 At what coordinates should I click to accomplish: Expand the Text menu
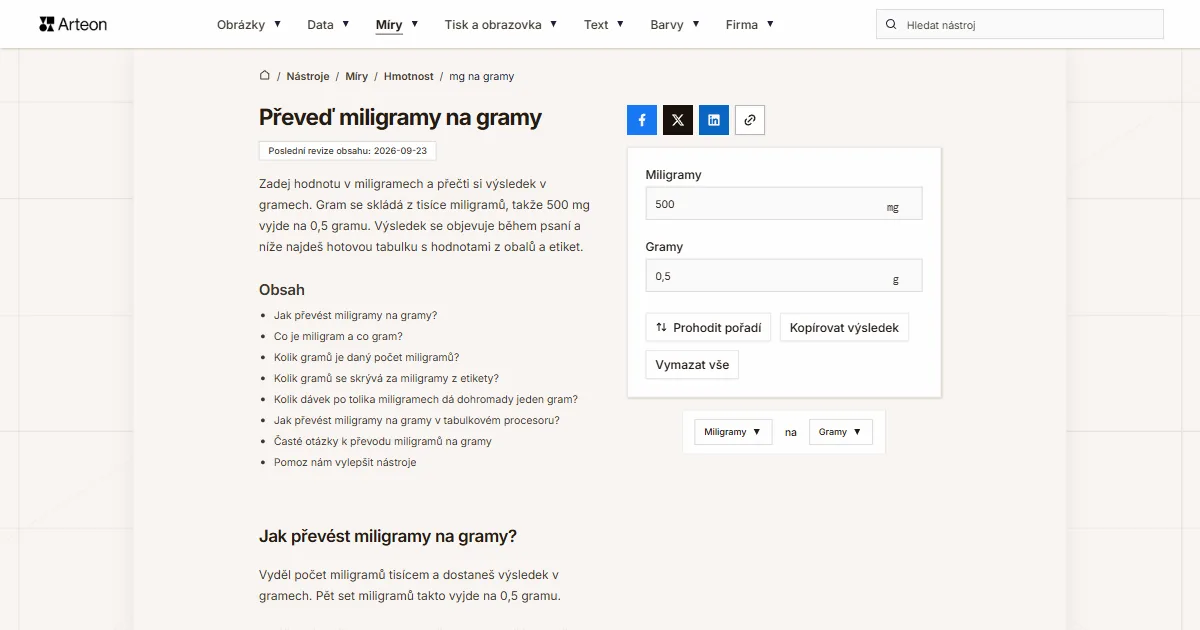[x=604, y=24]
